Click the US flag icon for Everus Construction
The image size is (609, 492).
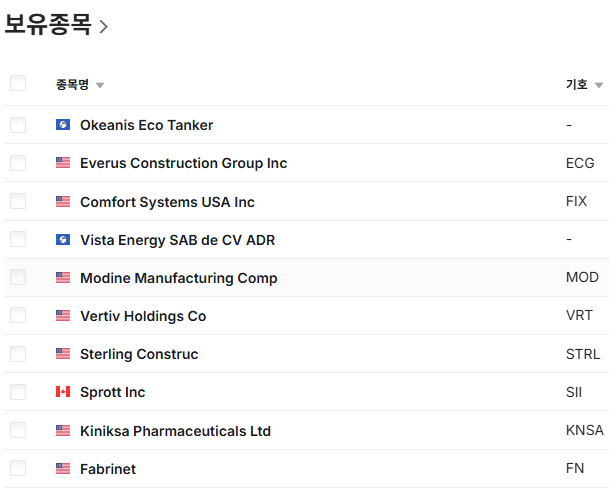pyautogui.click(x=63, y=163)
